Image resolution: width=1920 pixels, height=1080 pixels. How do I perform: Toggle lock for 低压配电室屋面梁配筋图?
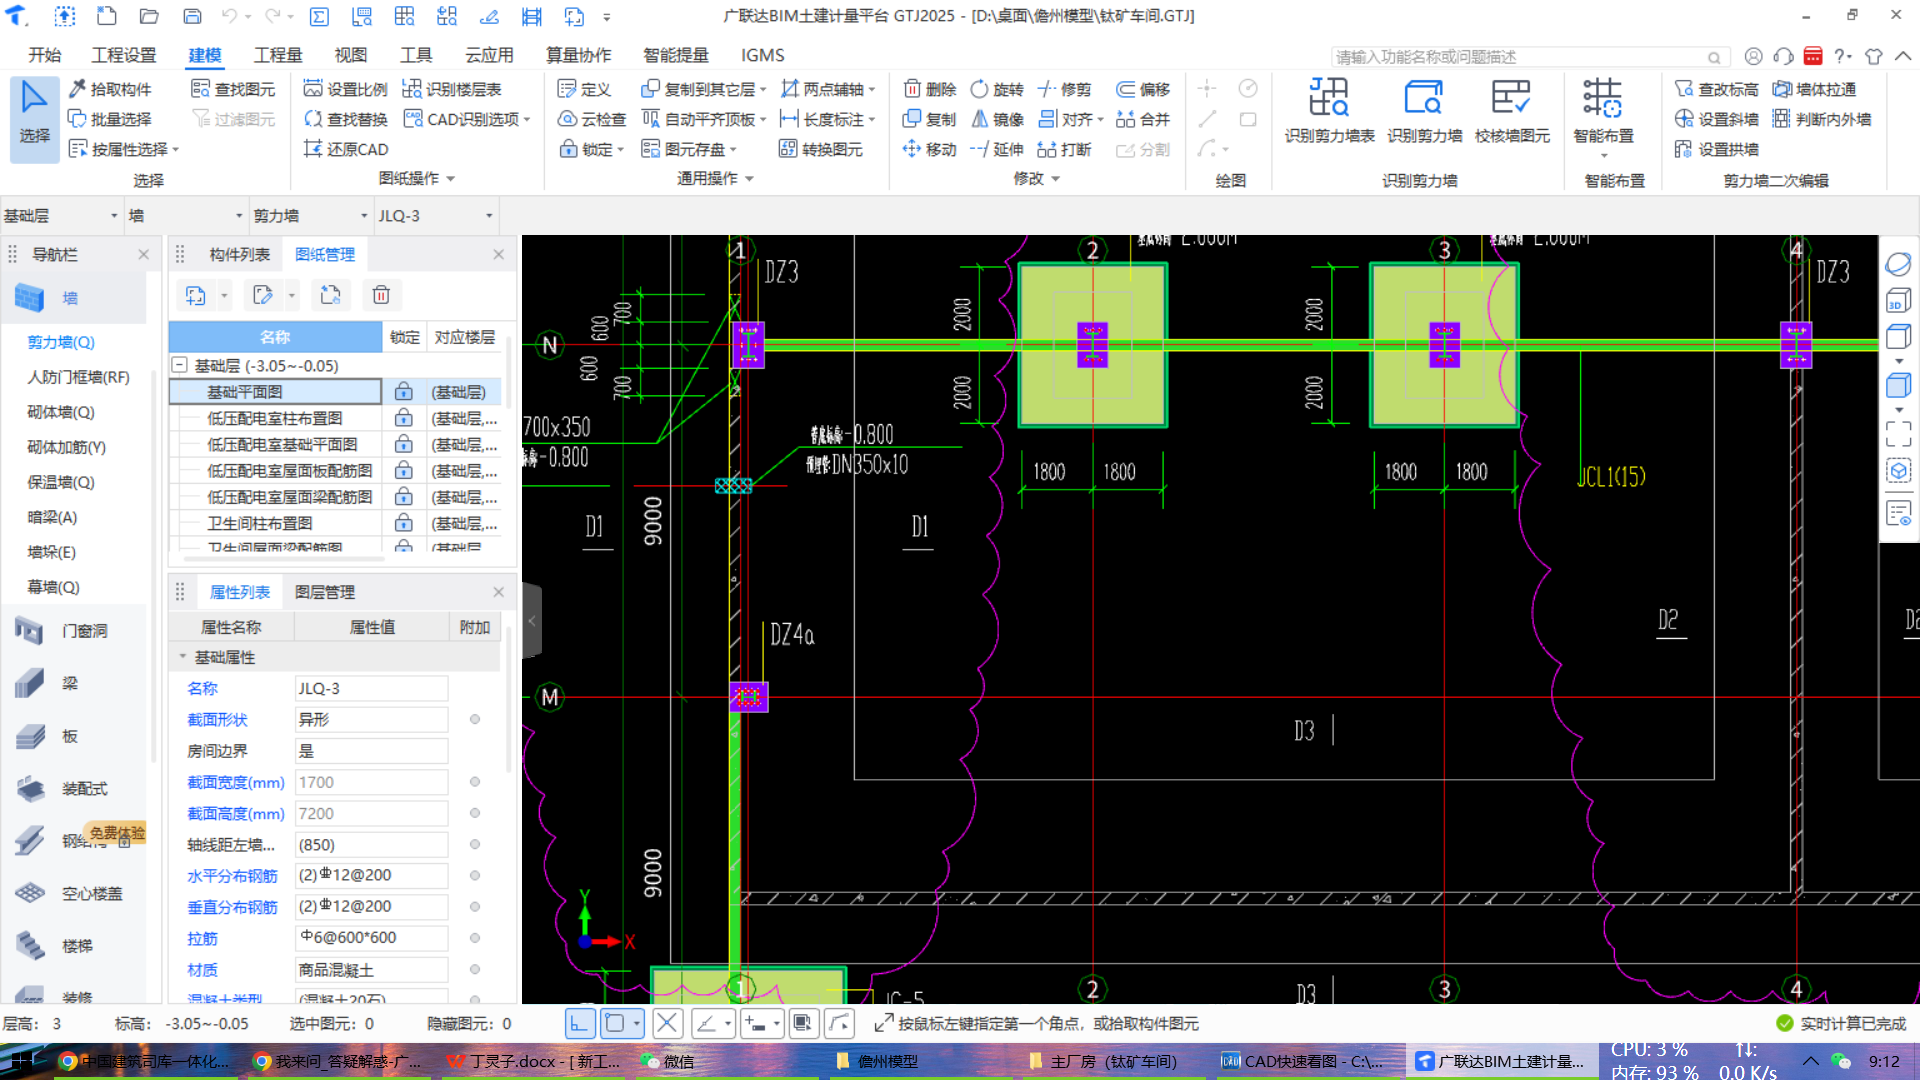point(403,497)
